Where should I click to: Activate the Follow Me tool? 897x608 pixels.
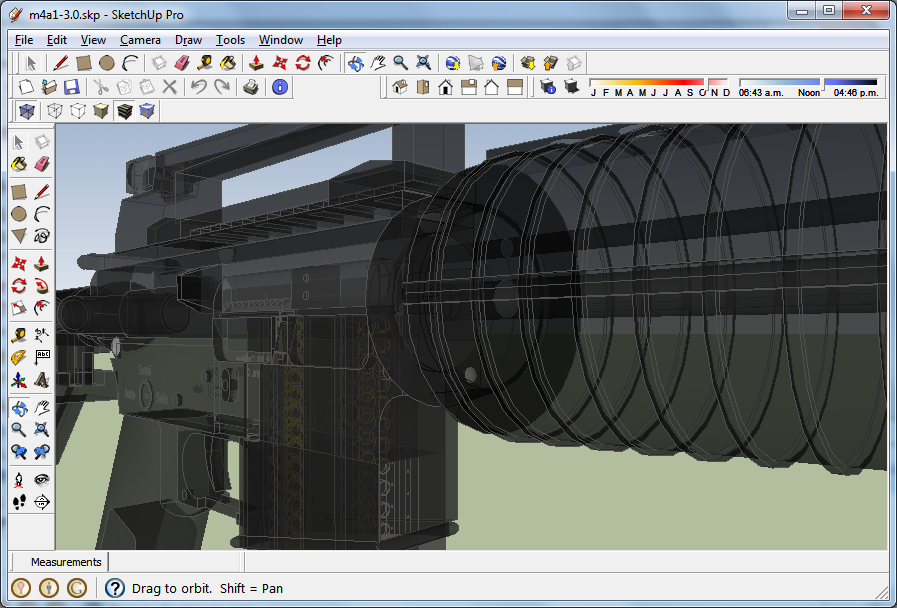[x=42, y=285]
